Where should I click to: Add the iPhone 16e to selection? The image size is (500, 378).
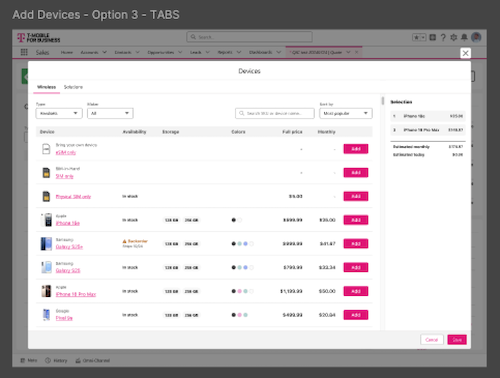tap(356, 220)
